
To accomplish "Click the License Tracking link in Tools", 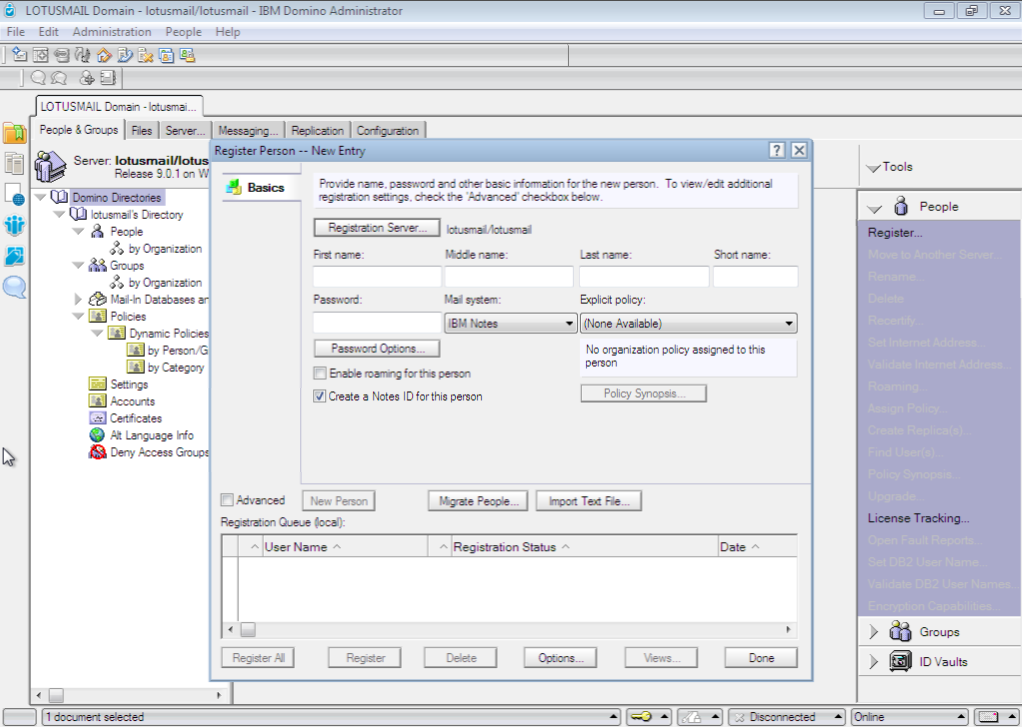I will (x=918, y=518).
